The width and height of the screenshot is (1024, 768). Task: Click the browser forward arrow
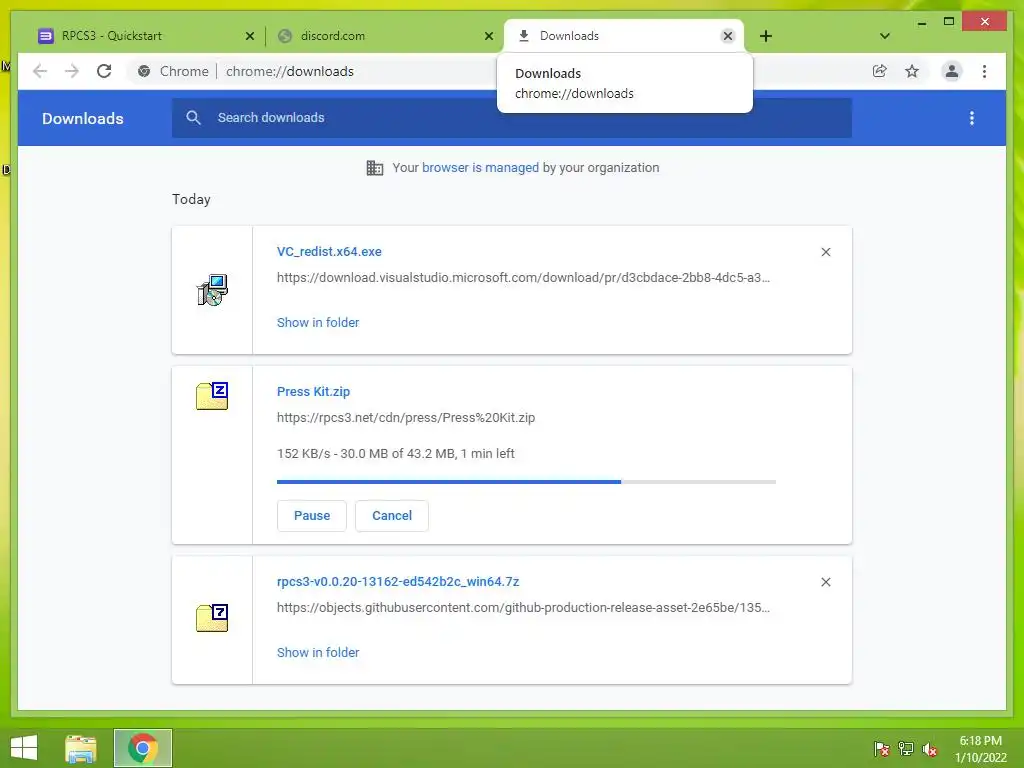[72, 71]
